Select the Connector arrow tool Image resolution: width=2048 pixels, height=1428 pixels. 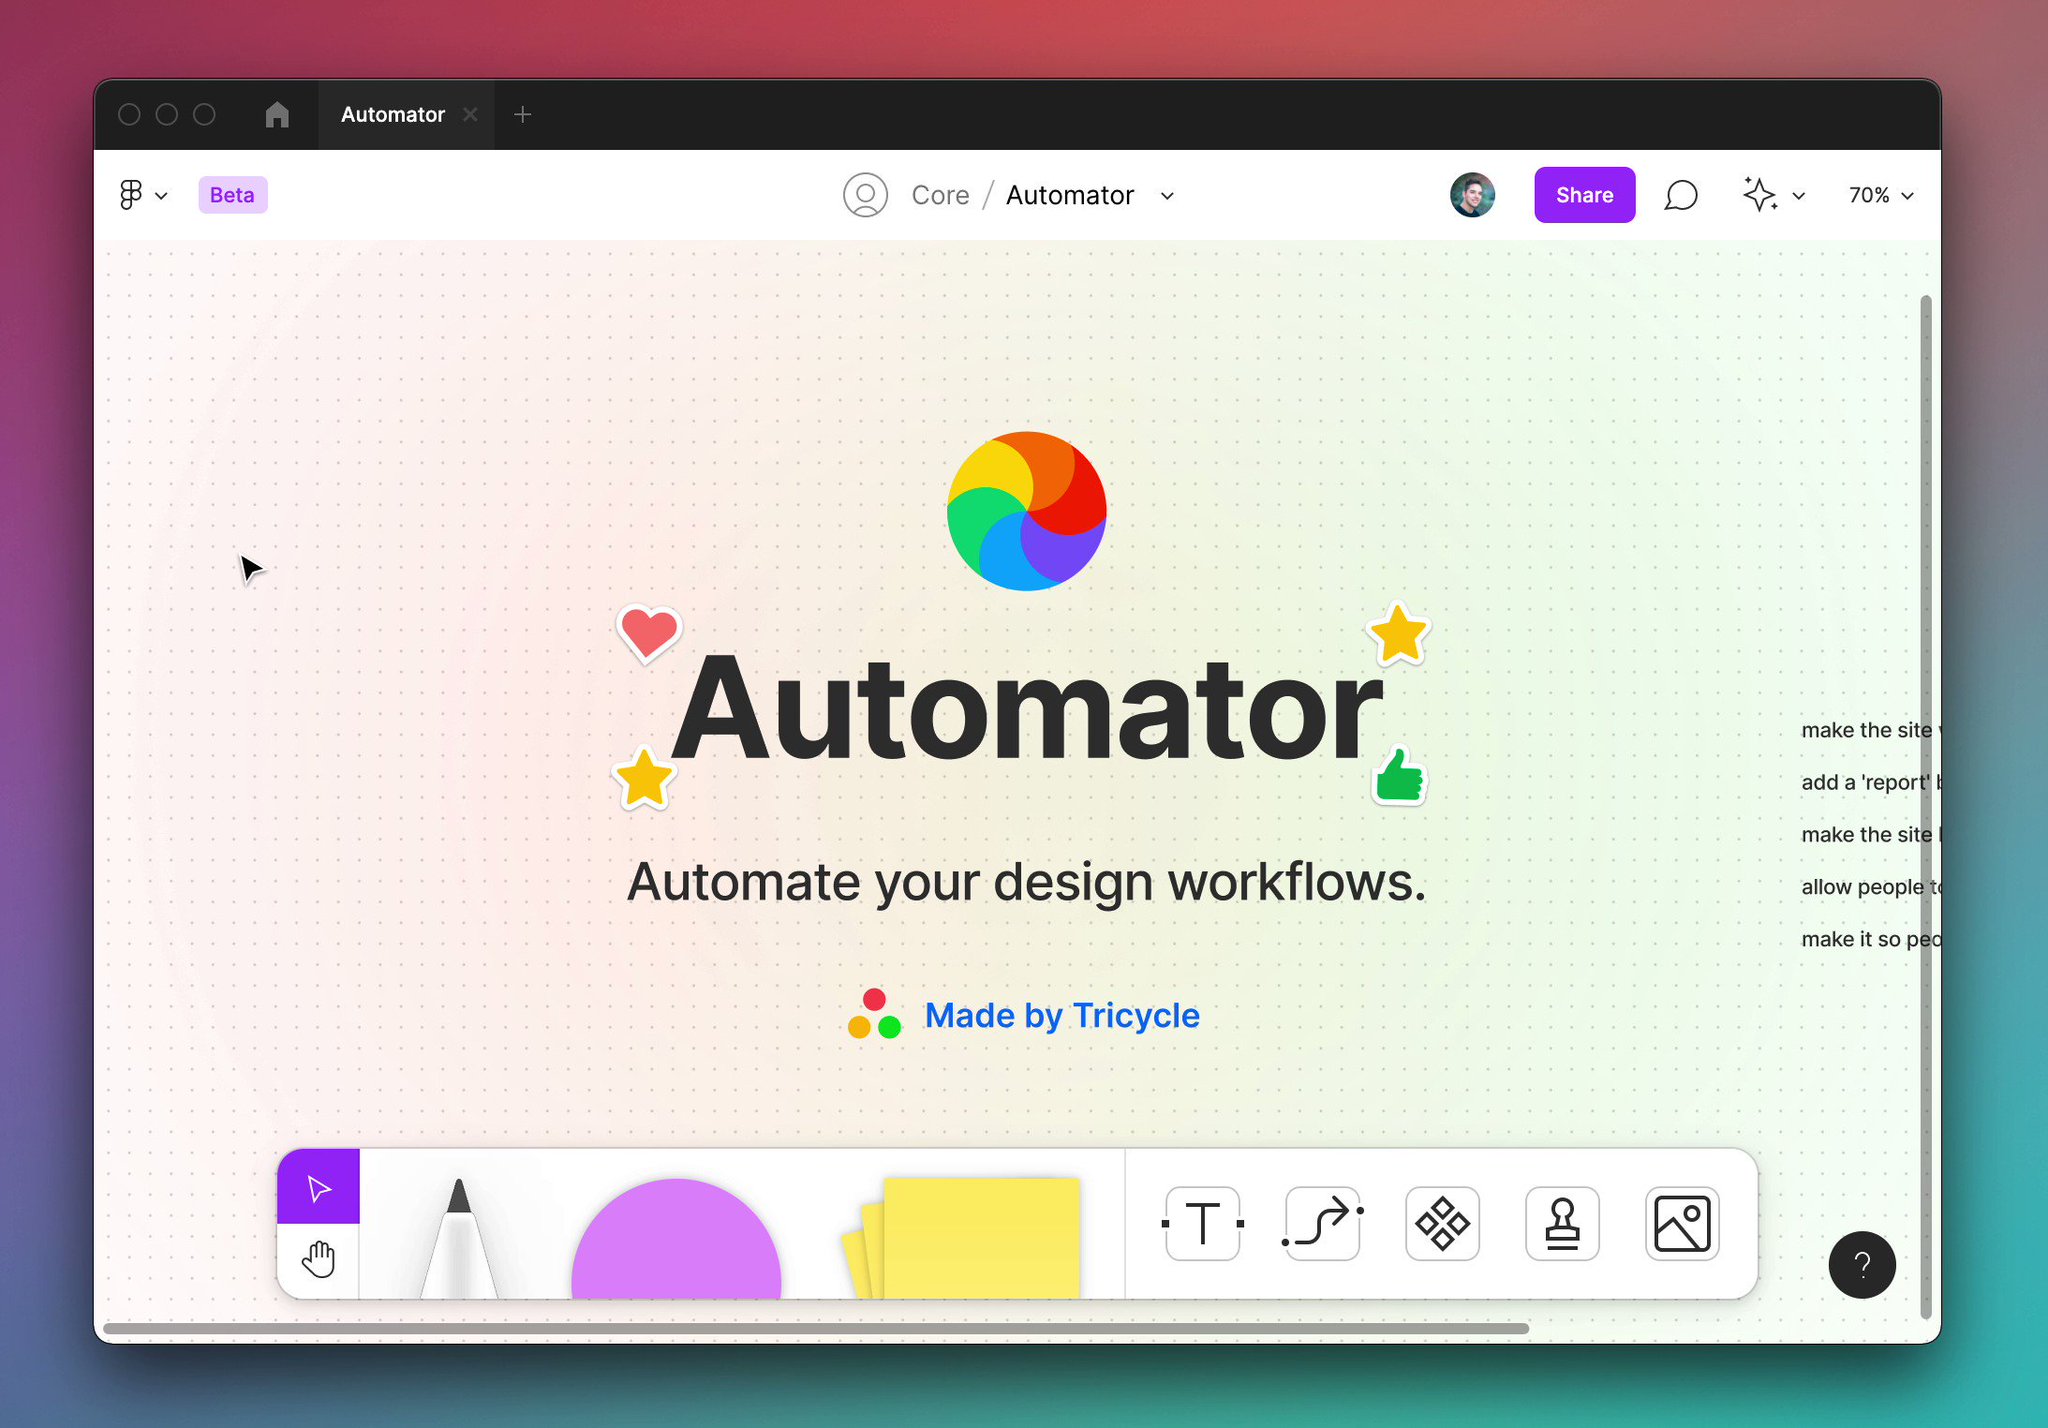1322,1223
